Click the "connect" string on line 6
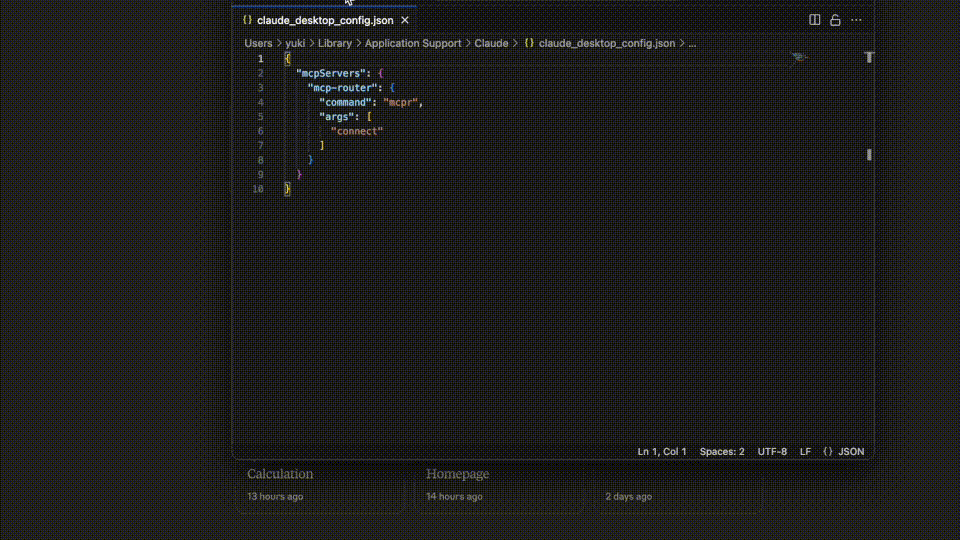960x540 pixels. [357, 132]
